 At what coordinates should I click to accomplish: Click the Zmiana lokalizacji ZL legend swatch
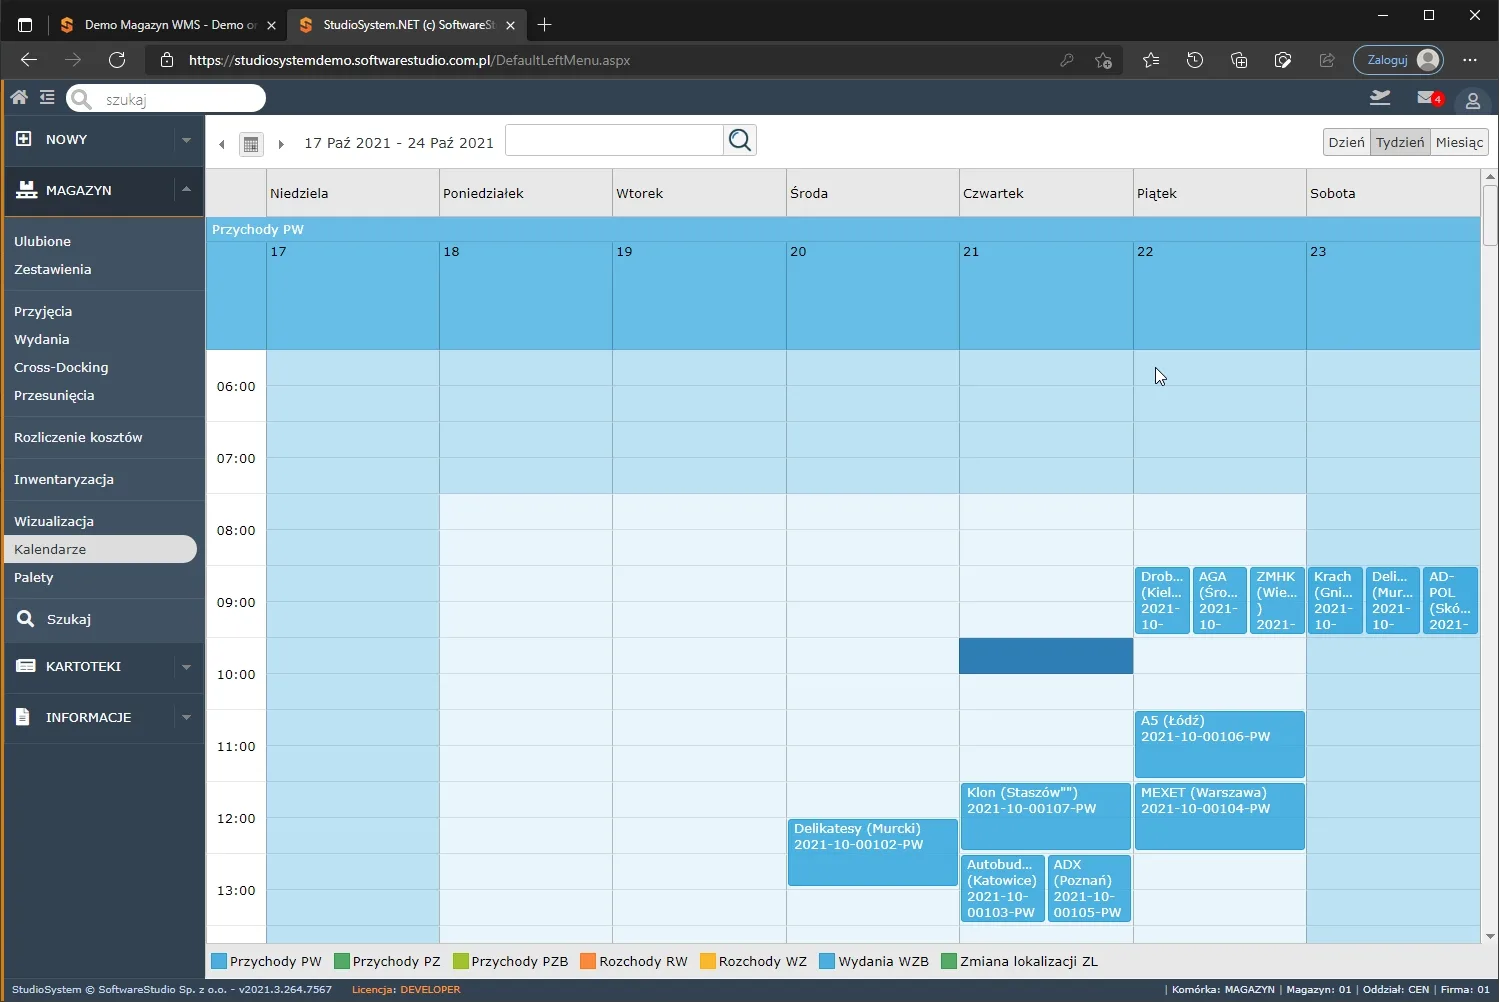tap(949, 961)
